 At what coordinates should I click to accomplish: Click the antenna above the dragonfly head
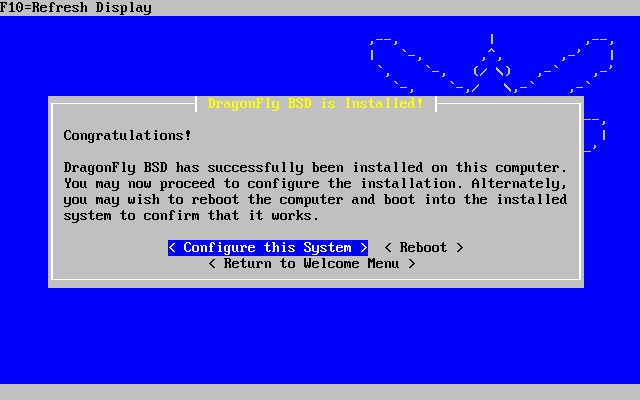[492, 39]
